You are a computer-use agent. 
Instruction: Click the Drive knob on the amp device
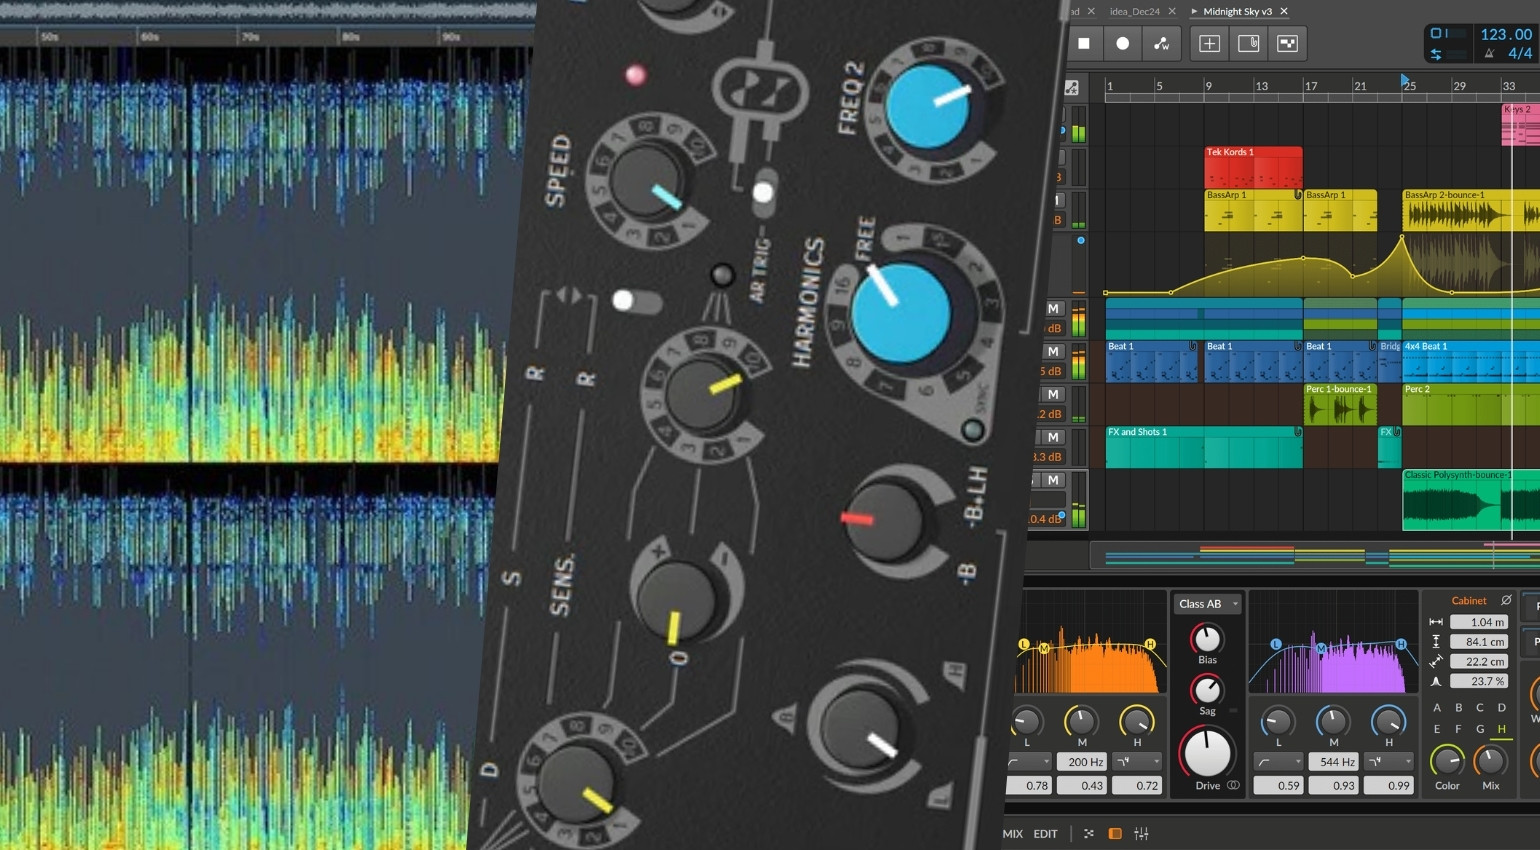click(1207, 751)
